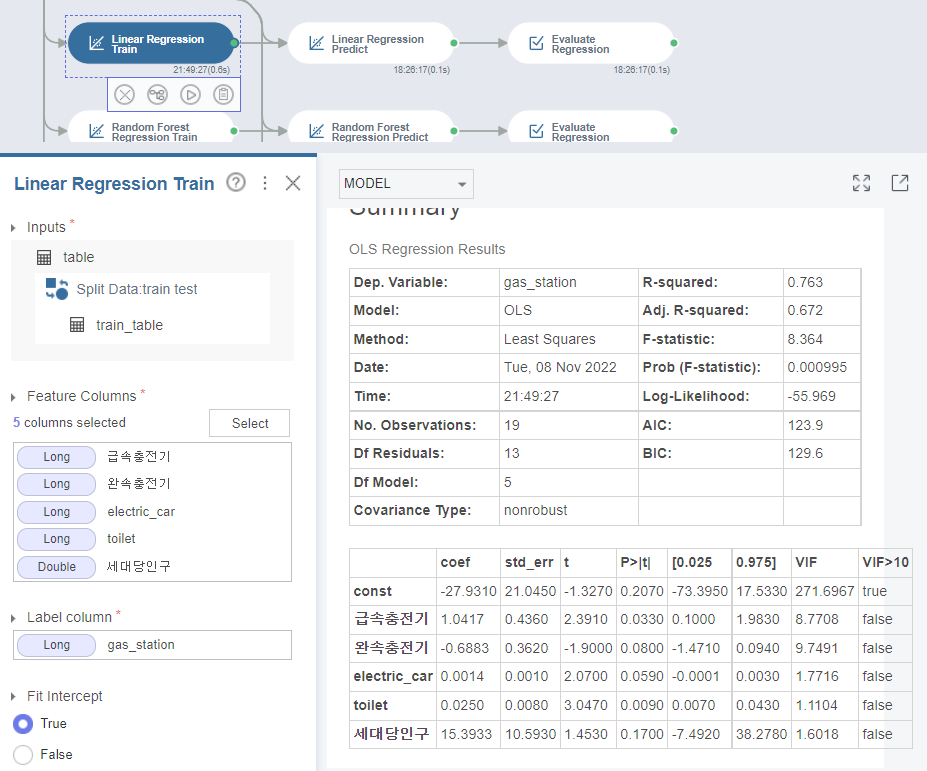Select the Random Forest Regression Train node
This screenshot has width=927, height=771.
[151, 129]
